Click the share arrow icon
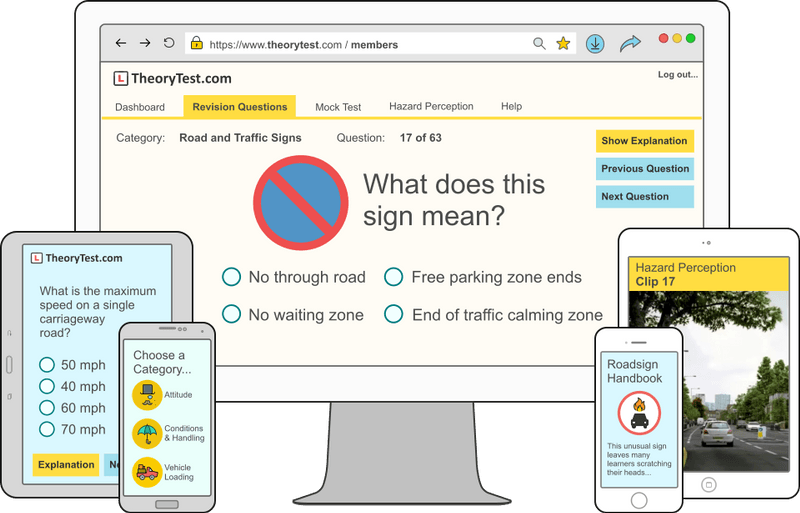Image resolution: width=800 pixels, height=513 pixels. coord(630,44)
